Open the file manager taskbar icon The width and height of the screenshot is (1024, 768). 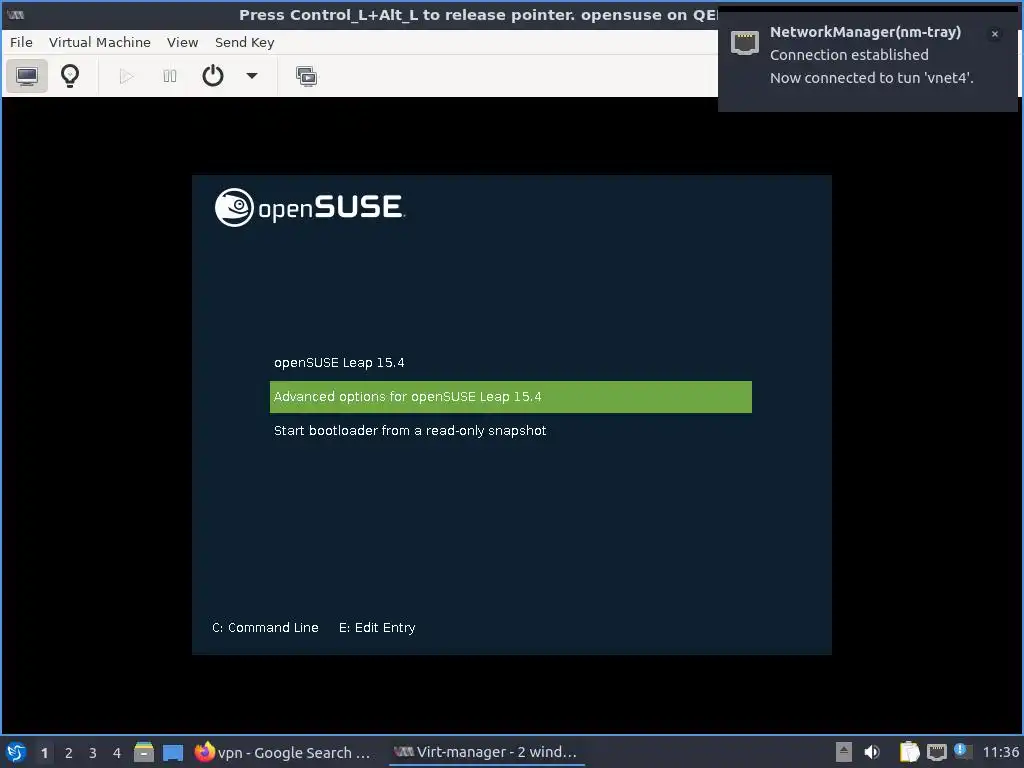[144, 752]
